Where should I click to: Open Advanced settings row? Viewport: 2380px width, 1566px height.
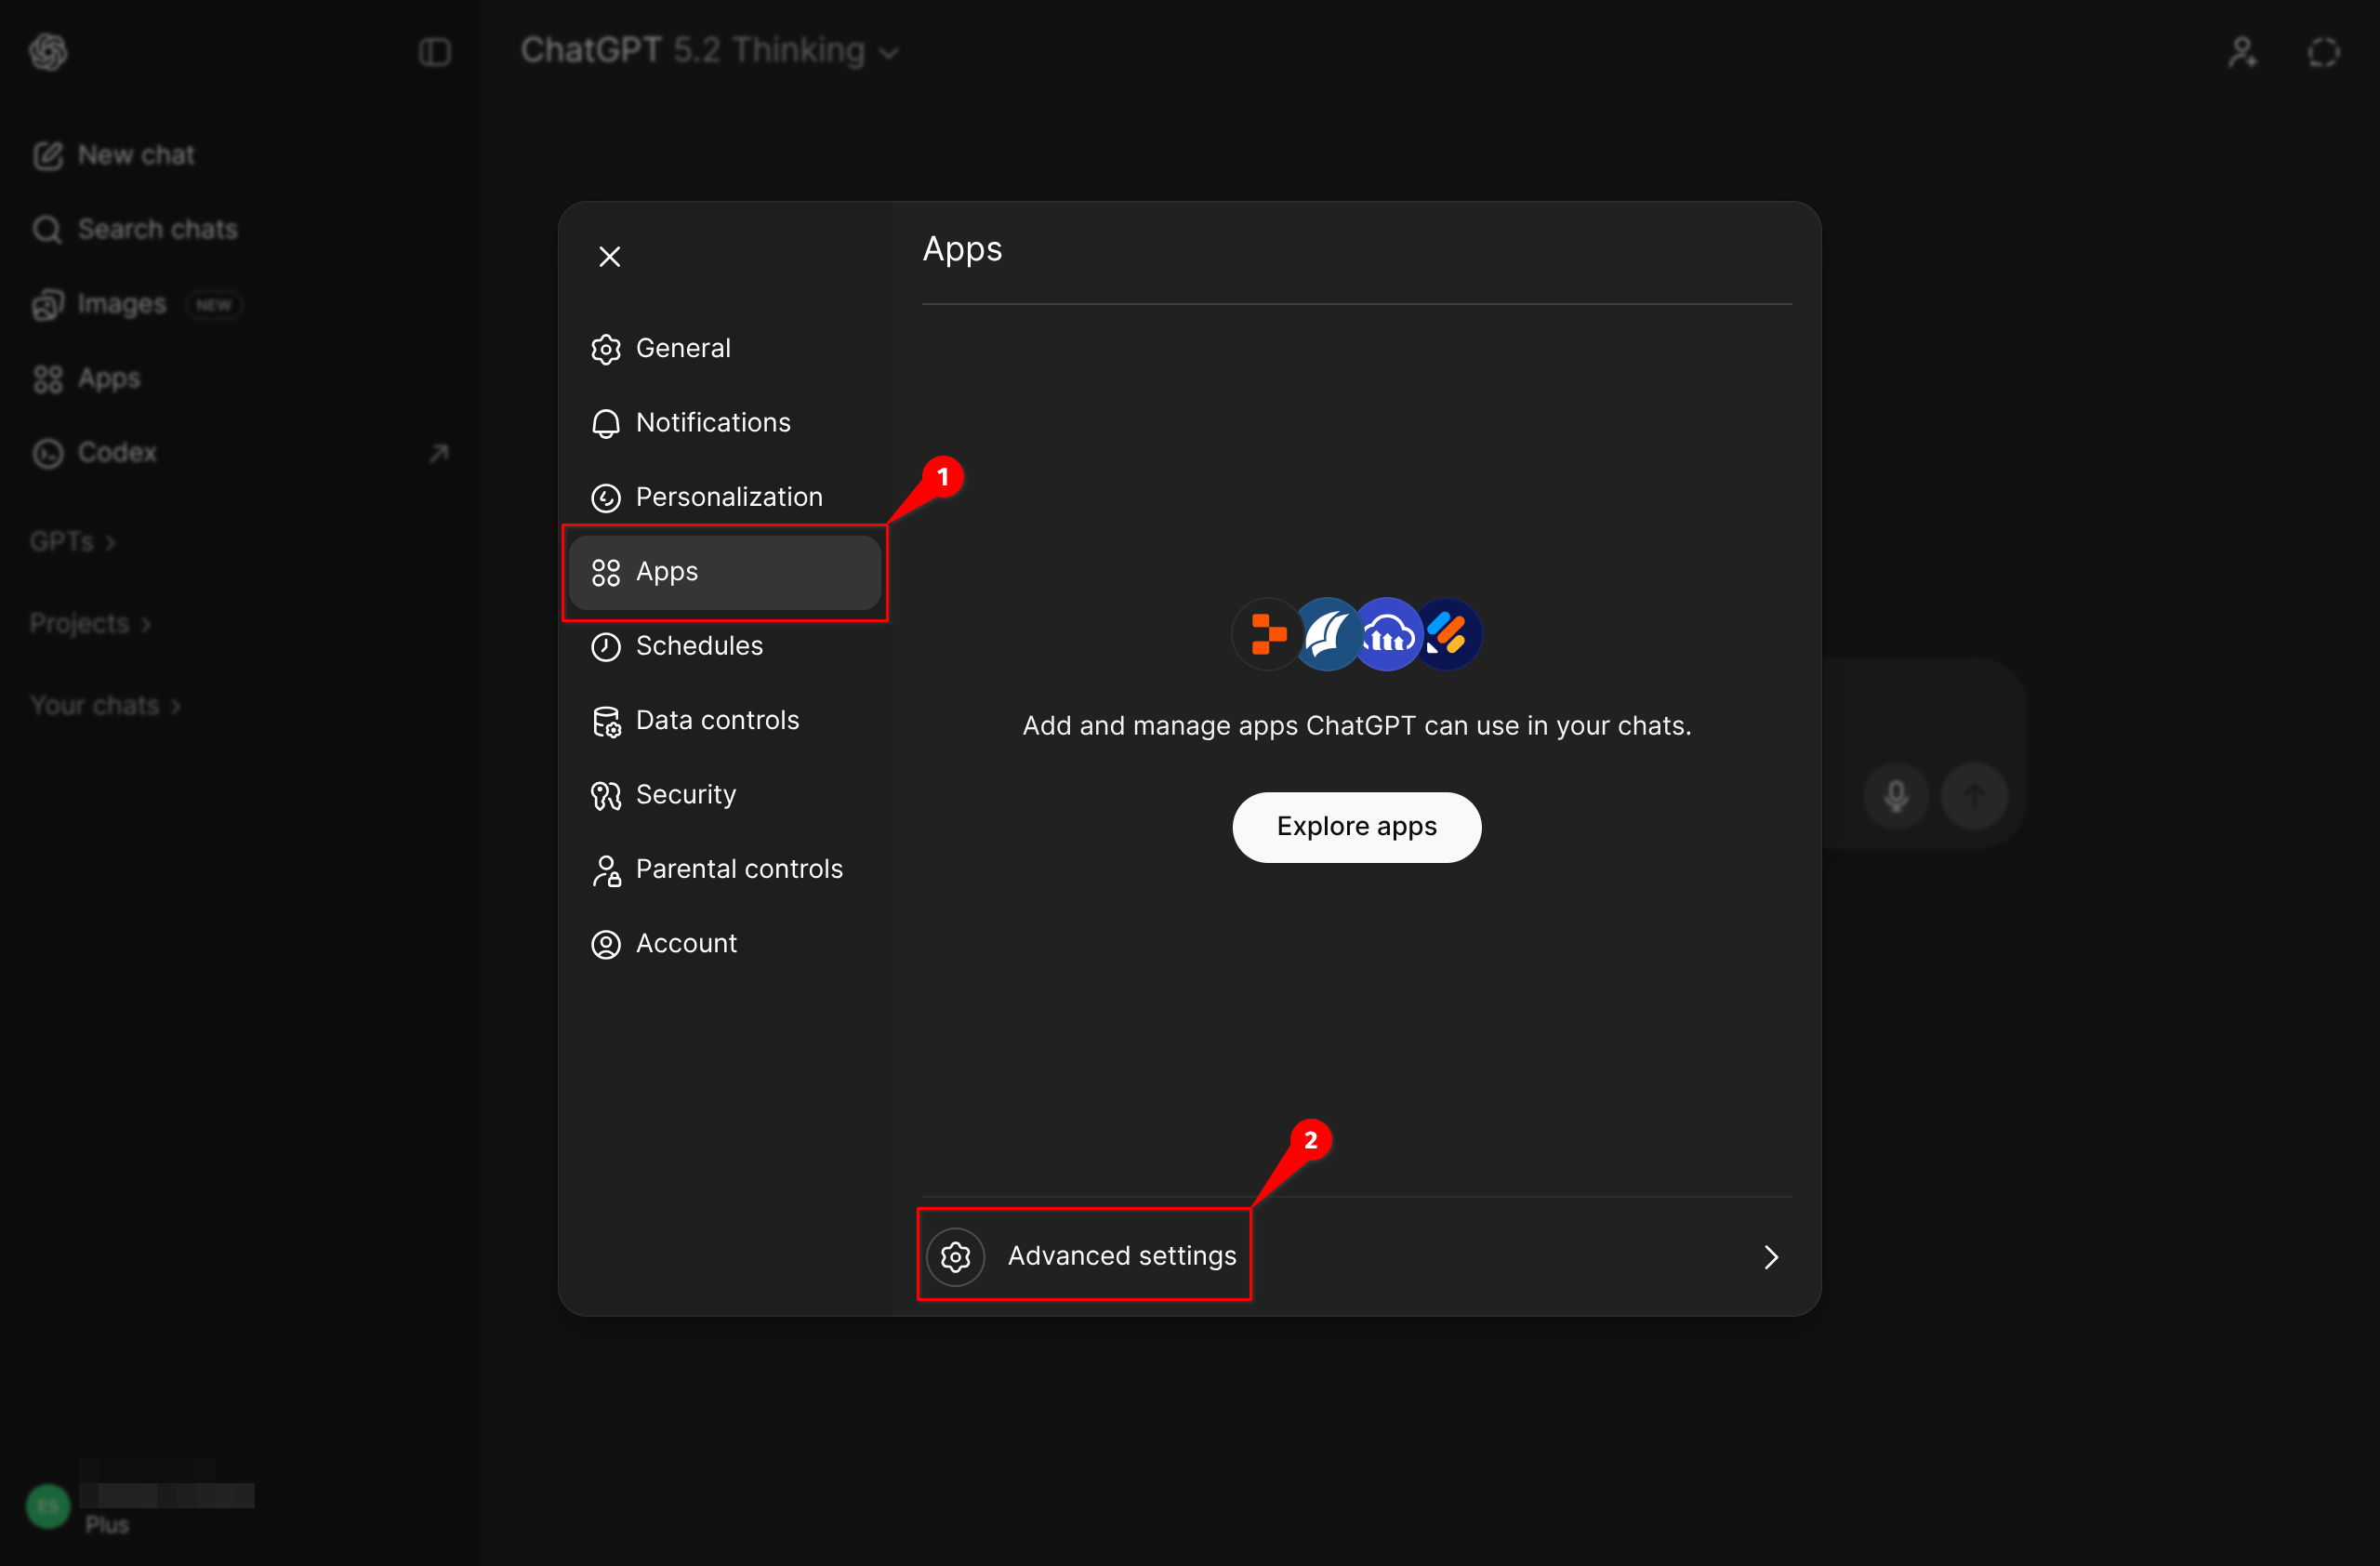(1121, 1256)
